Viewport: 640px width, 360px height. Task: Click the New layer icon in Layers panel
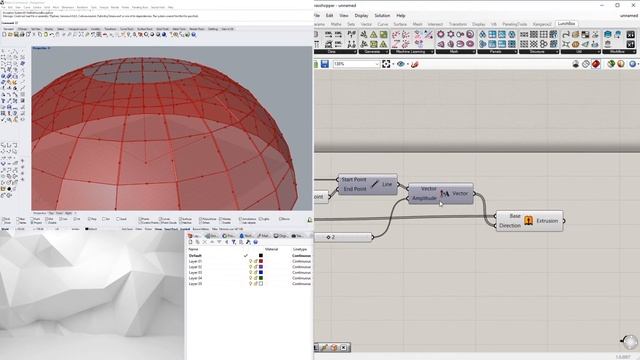191,242
